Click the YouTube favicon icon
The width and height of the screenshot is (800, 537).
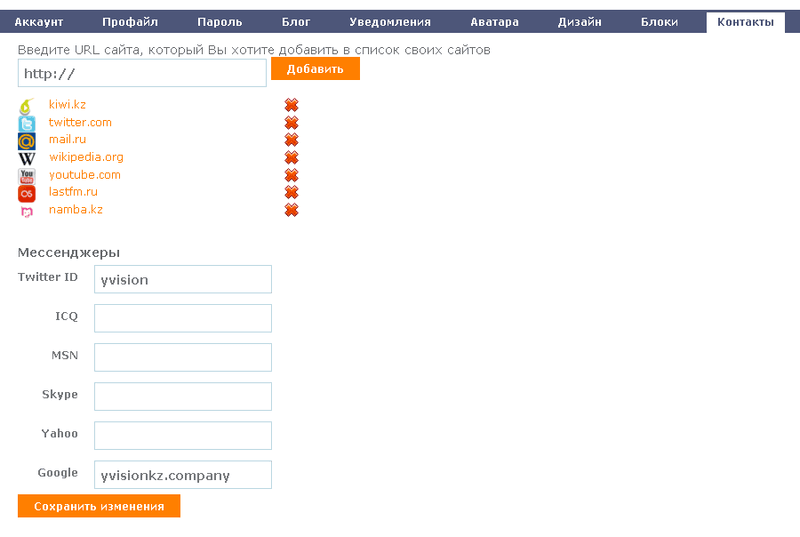coord(27,176)
